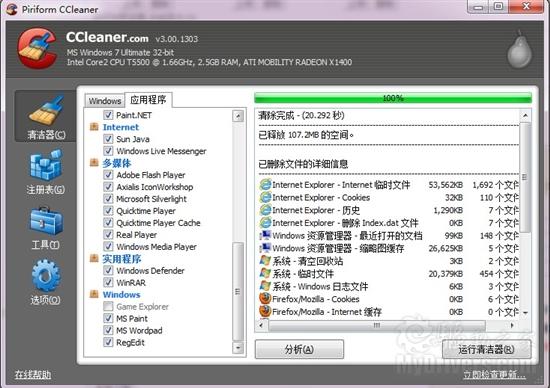
Task: Click Windows flag icon beside Windows 日志文件 row
Action: tap(266, 286)
